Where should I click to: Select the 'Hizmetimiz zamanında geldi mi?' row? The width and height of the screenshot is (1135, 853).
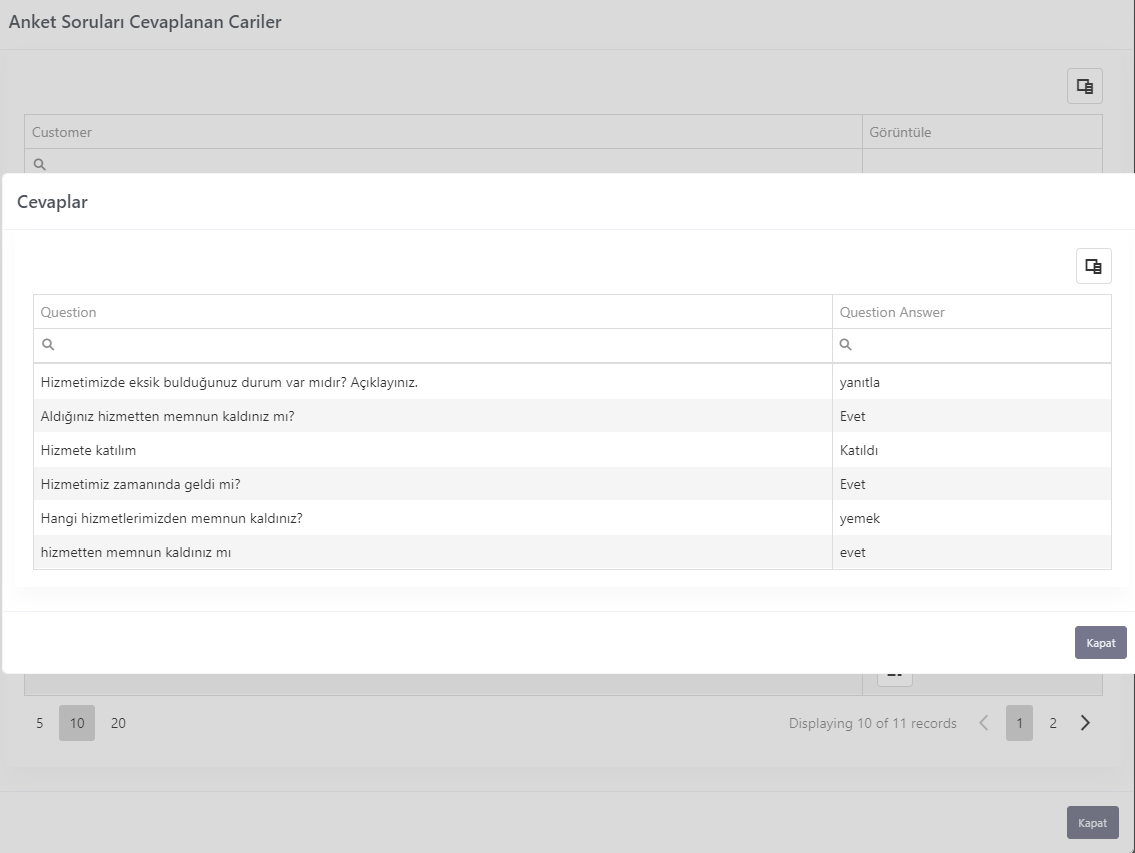coord(572,484)
